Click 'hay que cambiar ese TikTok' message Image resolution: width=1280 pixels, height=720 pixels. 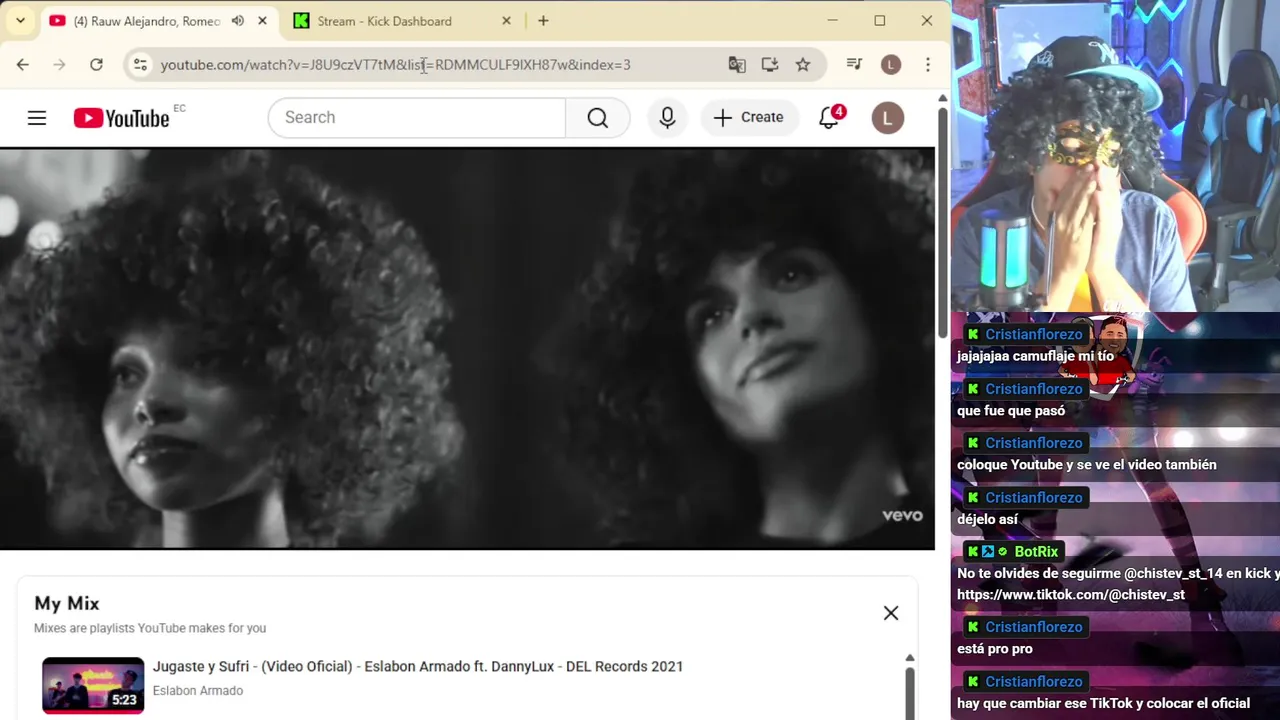pyautogui.click(x=1104, y=704)
